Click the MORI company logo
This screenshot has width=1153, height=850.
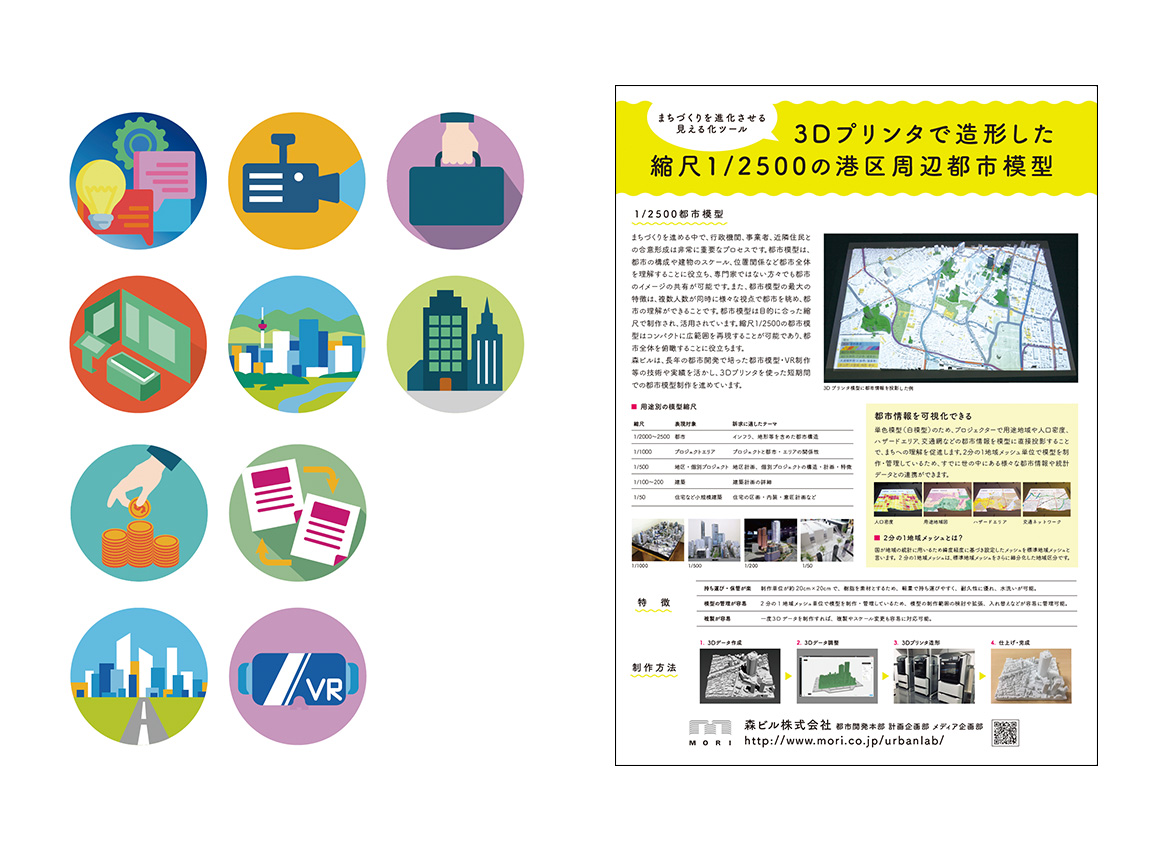(712, 732)
